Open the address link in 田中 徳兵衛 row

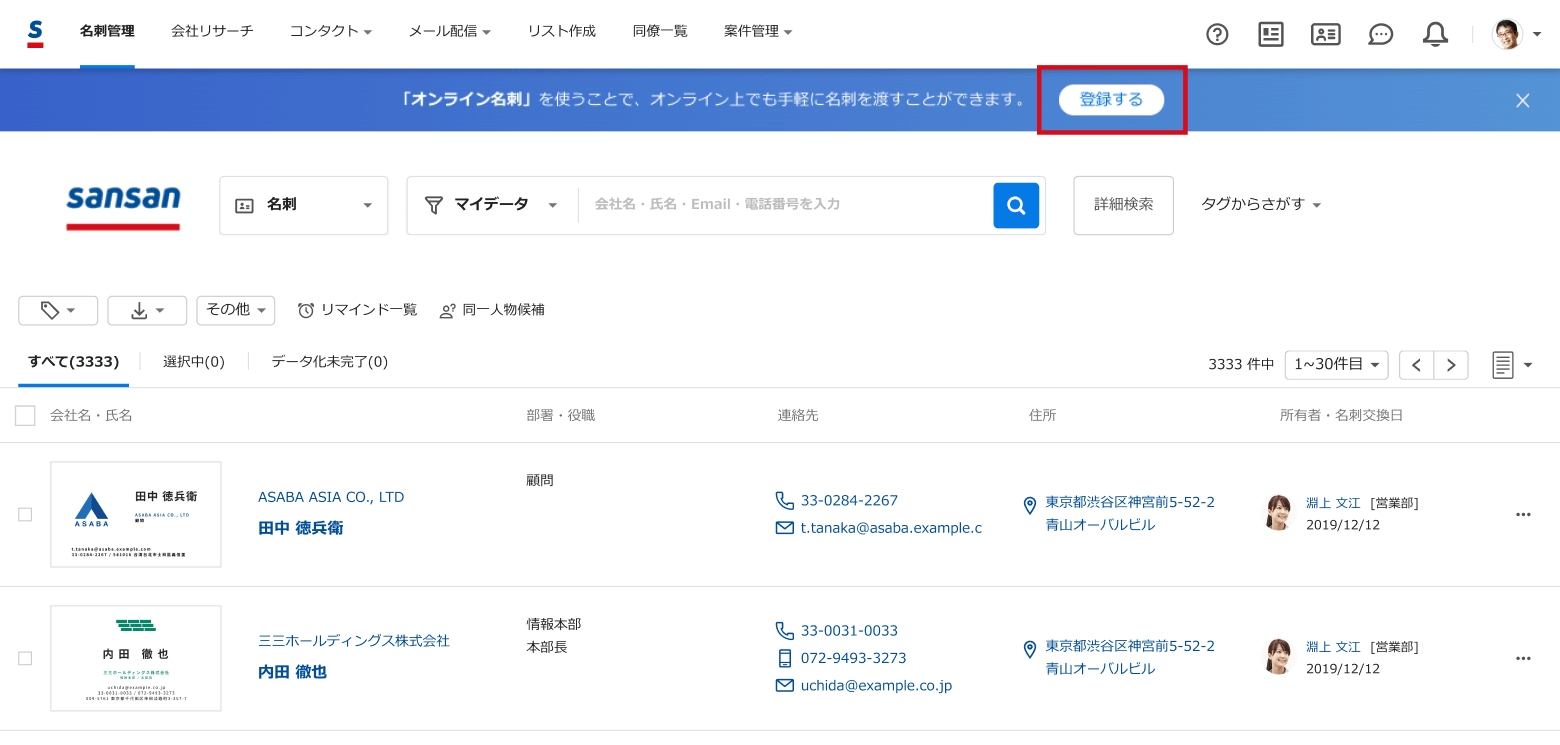[x=1130, y=513]
